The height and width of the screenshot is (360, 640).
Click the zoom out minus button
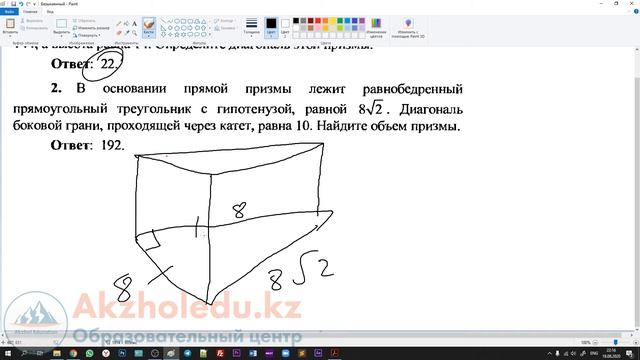point(595,342)
